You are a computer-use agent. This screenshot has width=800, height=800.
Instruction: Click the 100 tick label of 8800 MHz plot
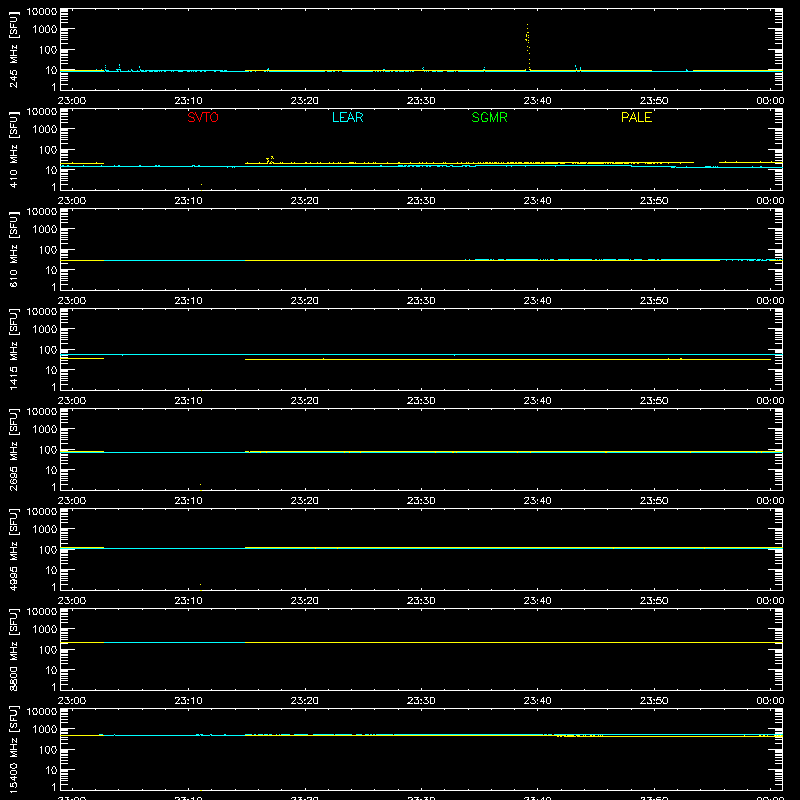click(48, 650)
